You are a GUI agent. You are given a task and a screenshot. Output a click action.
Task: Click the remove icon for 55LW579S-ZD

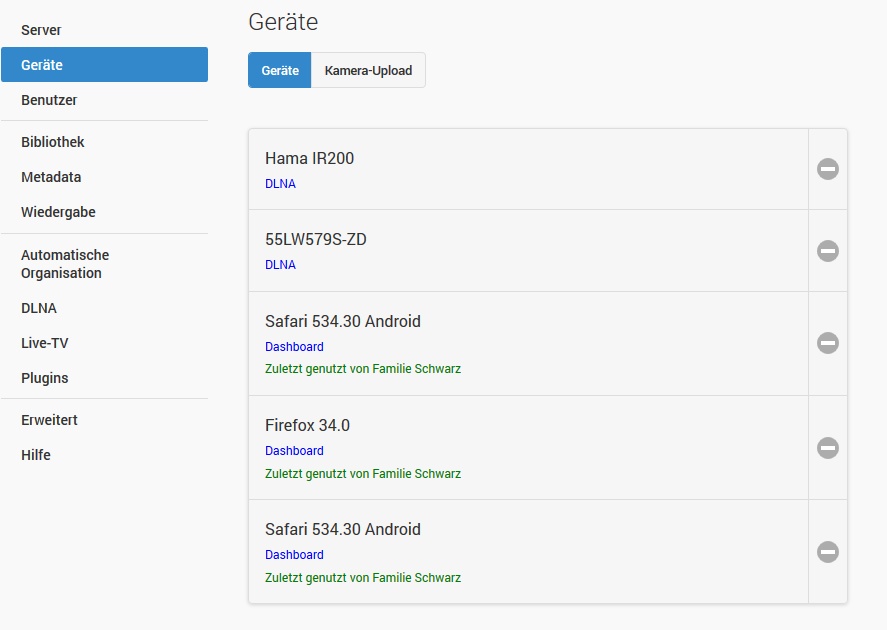827,251
